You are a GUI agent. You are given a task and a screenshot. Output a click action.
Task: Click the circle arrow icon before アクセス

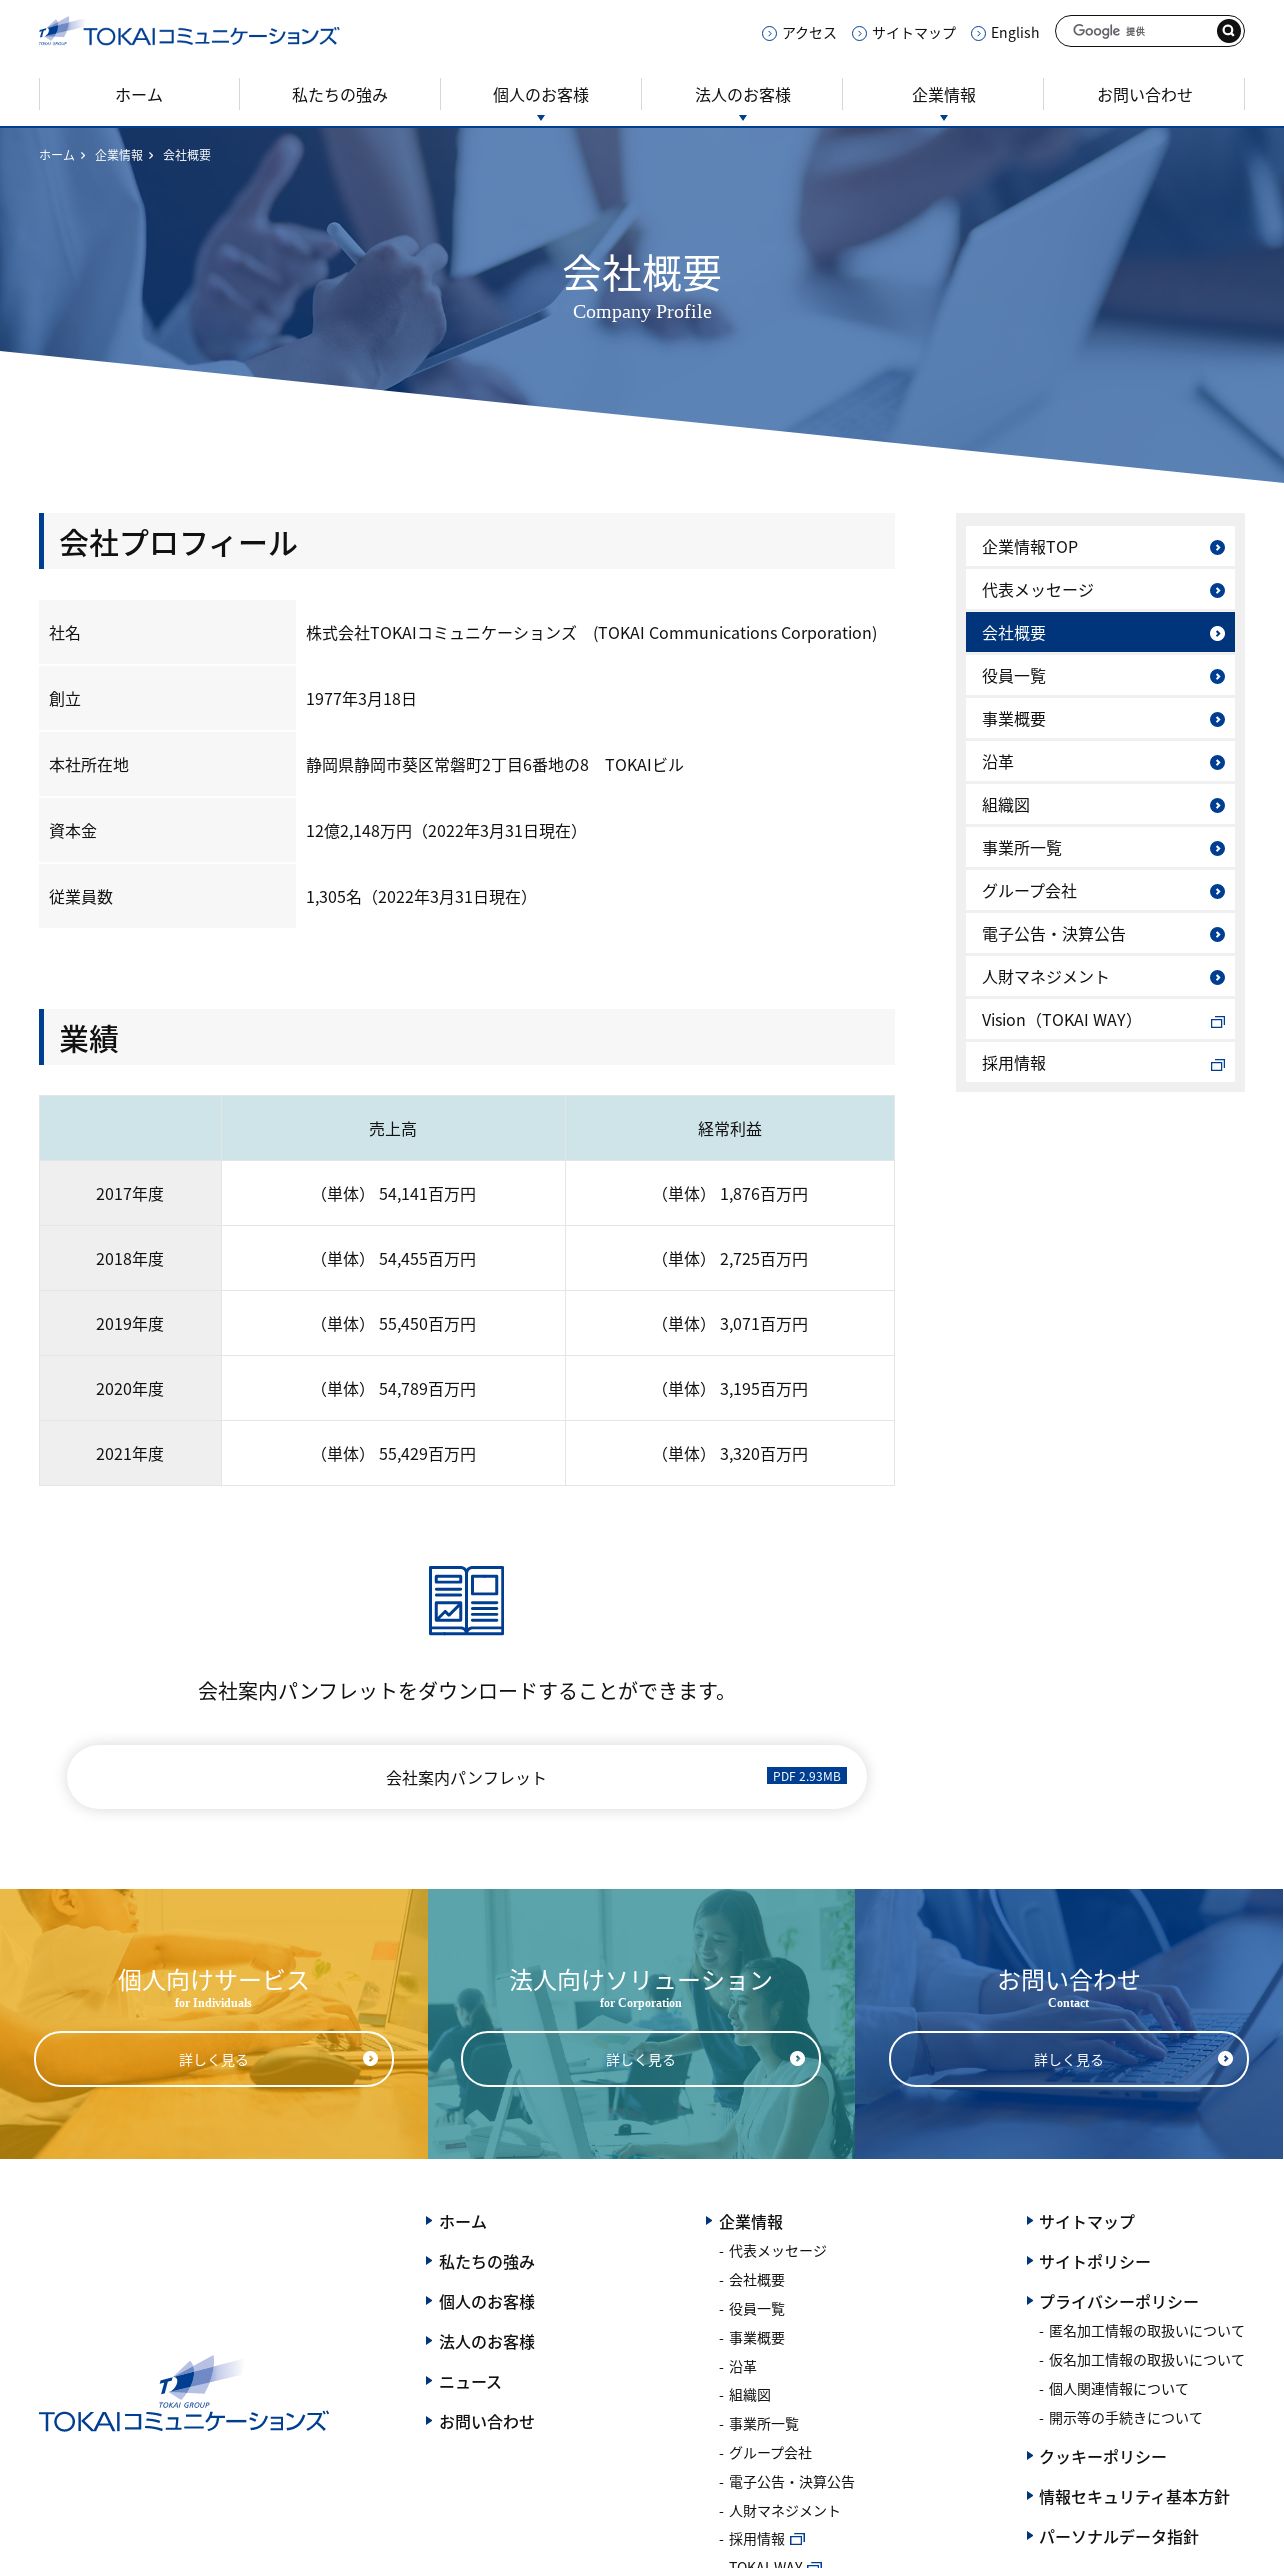click(x=769, y=33)
